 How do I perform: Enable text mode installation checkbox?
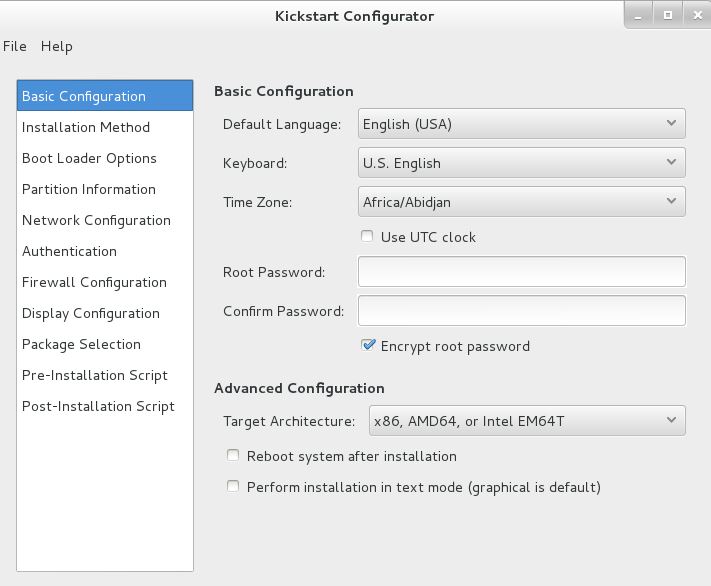233,487
